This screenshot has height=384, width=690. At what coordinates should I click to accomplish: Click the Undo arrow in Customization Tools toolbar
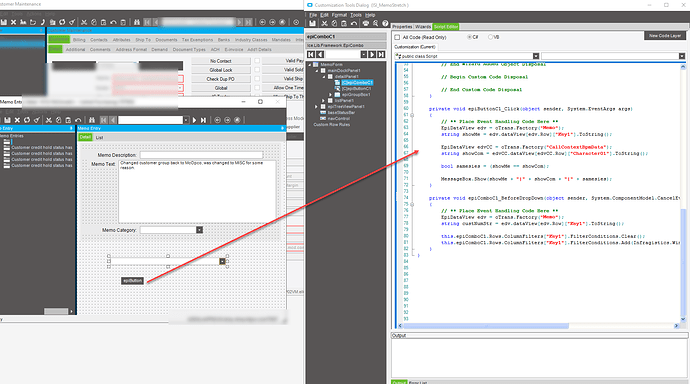click(x=354, y=23)
